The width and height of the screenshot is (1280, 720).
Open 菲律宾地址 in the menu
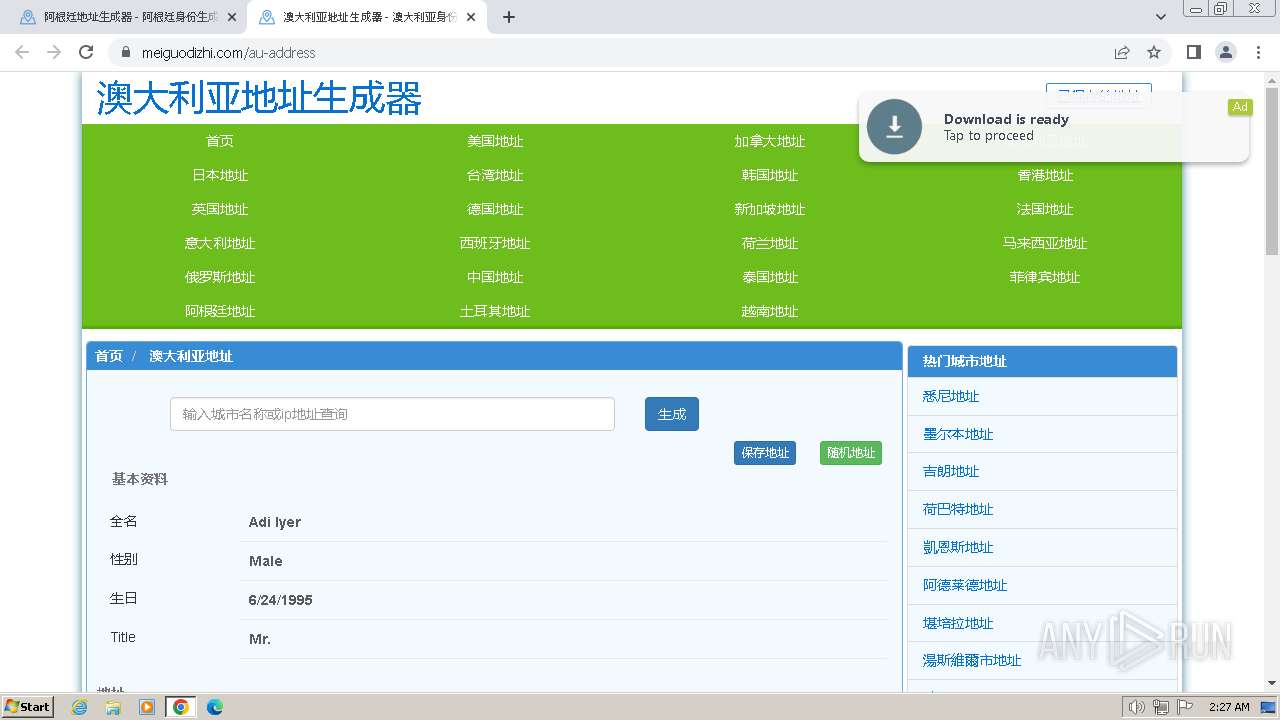pyautogui.click(x=1045, y=277)
